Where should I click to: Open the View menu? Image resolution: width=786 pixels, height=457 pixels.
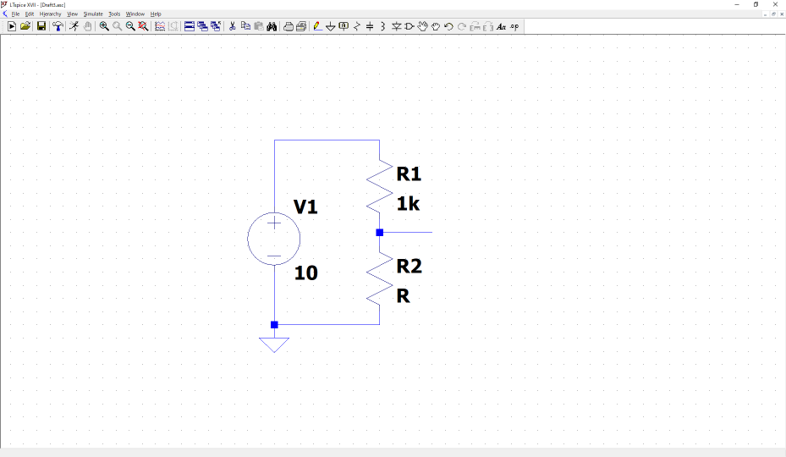[x=72, y=14]
